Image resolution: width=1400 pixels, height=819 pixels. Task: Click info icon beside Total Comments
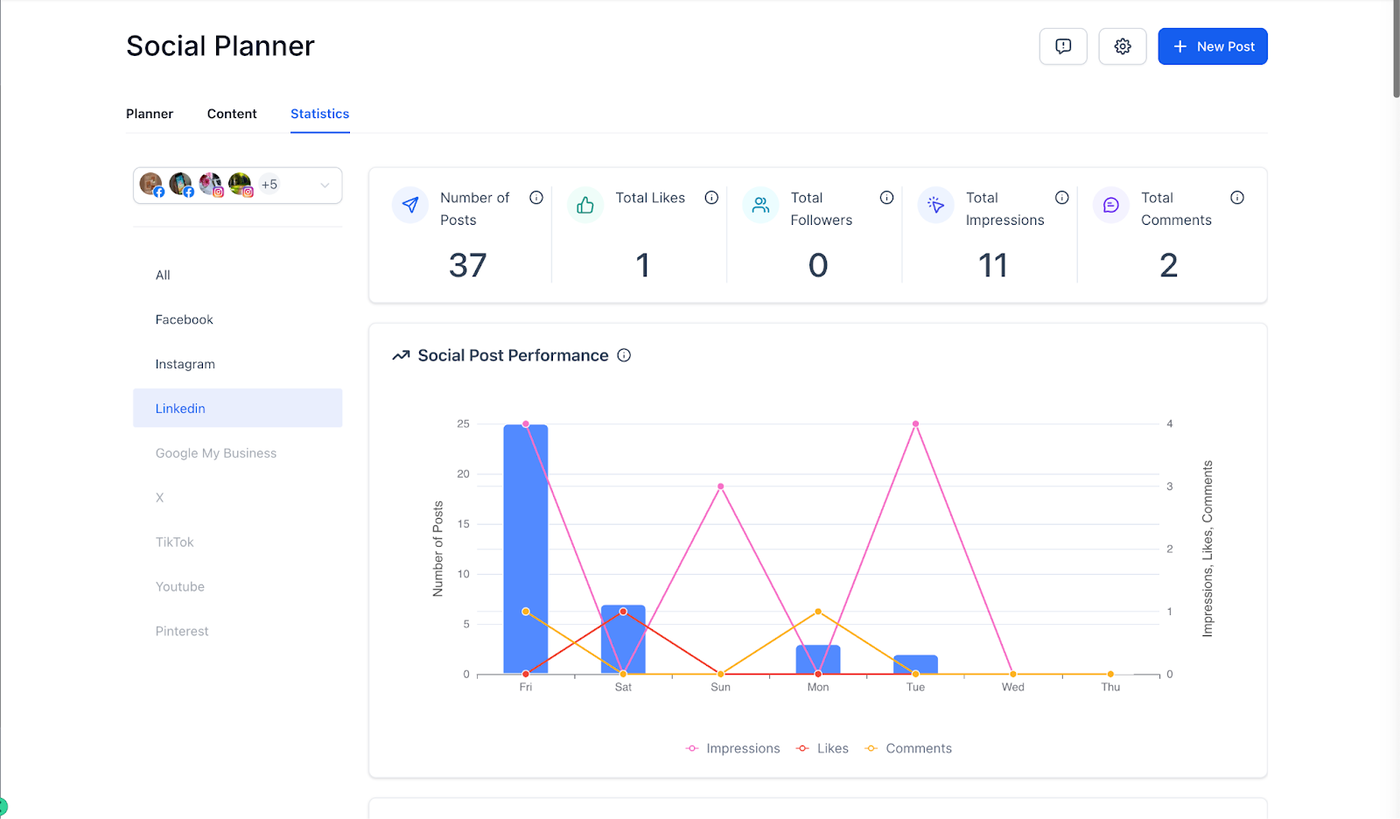coord(1237,198)
